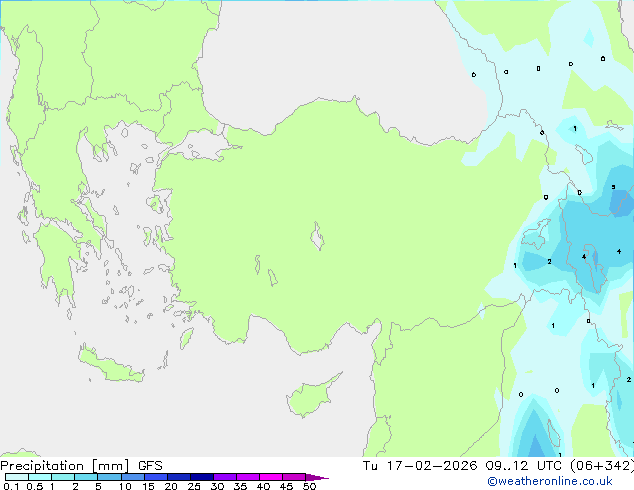This screenshot has width=634, height=490.
Task: Click the legend scale label "45"
Action: (286, 486)
